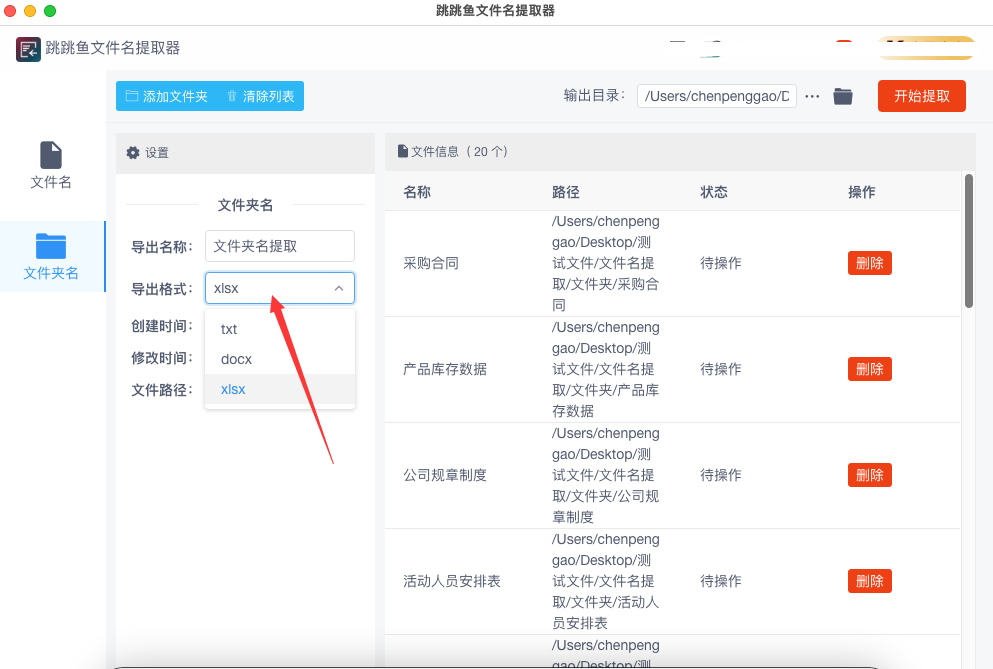Click the 跳跳鱼 app logo icon

tap(28, 49)
